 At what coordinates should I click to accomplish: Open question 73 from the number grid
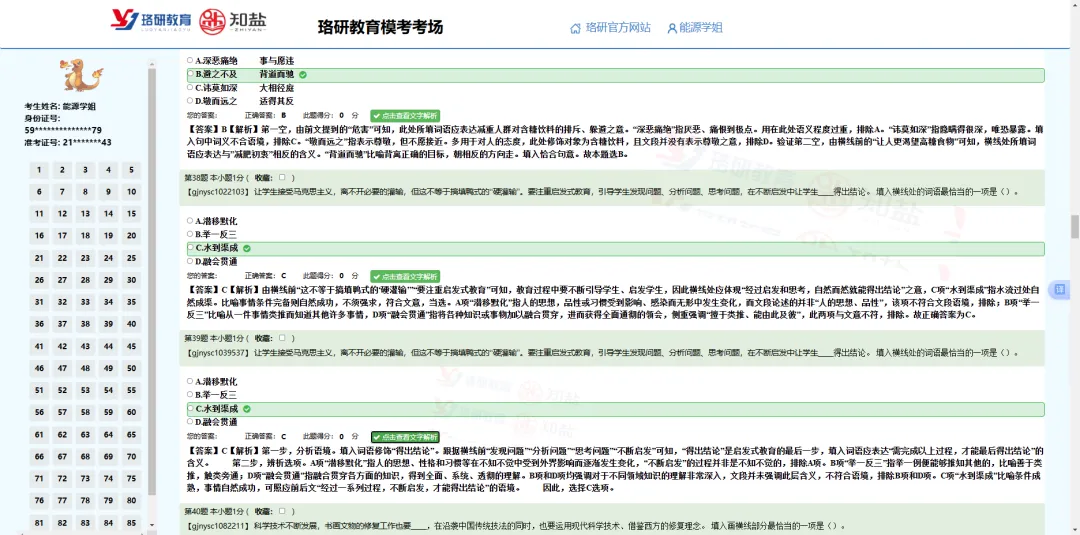pos(85,479)
